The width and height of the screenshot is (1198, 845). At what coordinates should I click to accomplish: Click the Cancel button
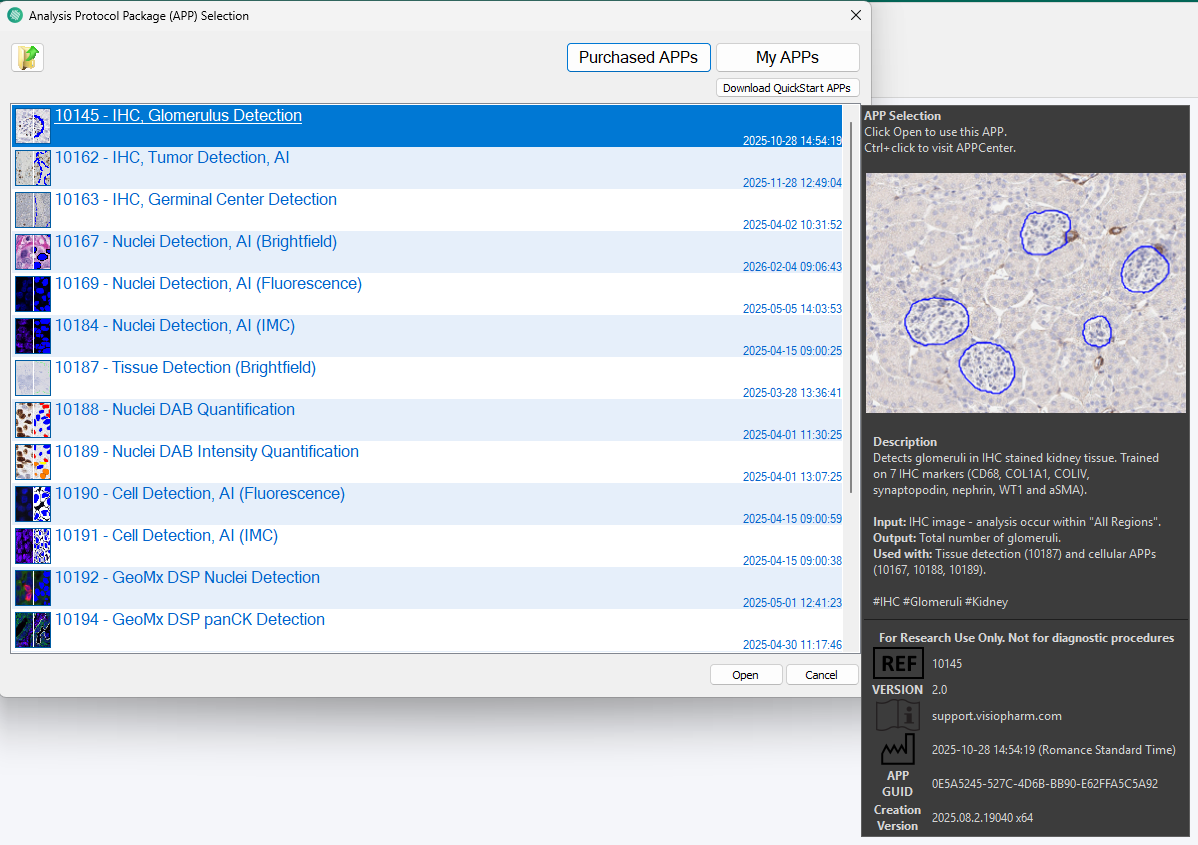click(x=821, y=675)
